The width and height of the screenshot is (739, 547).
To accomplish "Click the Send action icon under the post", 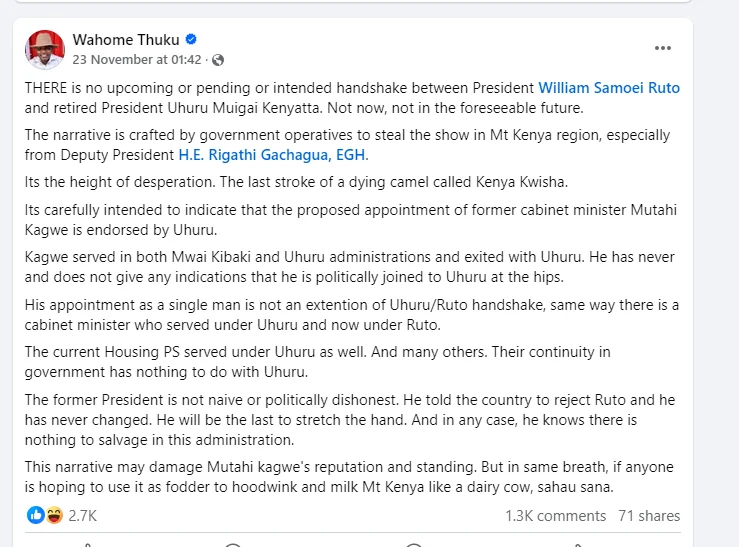I will pos(413,545).
